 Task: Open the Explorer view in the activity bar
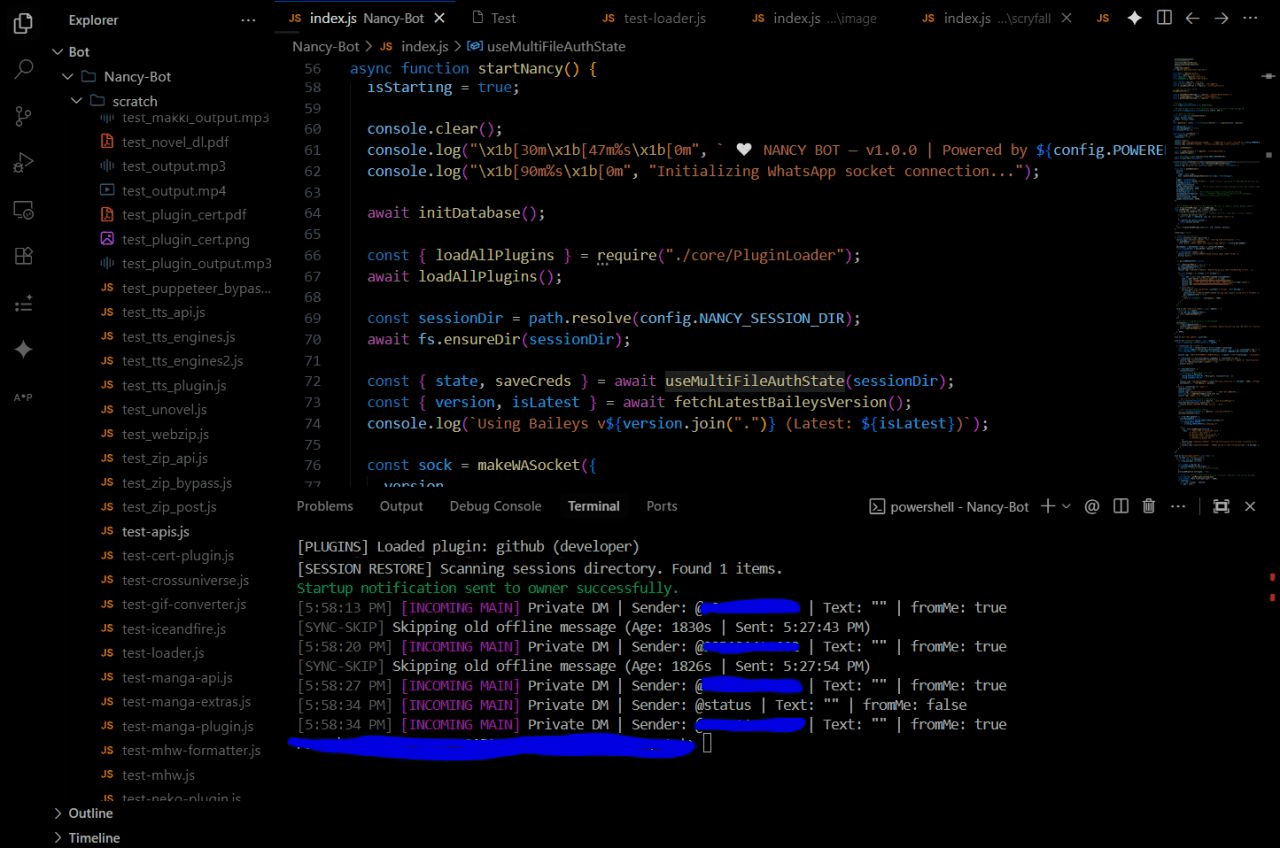23,24
